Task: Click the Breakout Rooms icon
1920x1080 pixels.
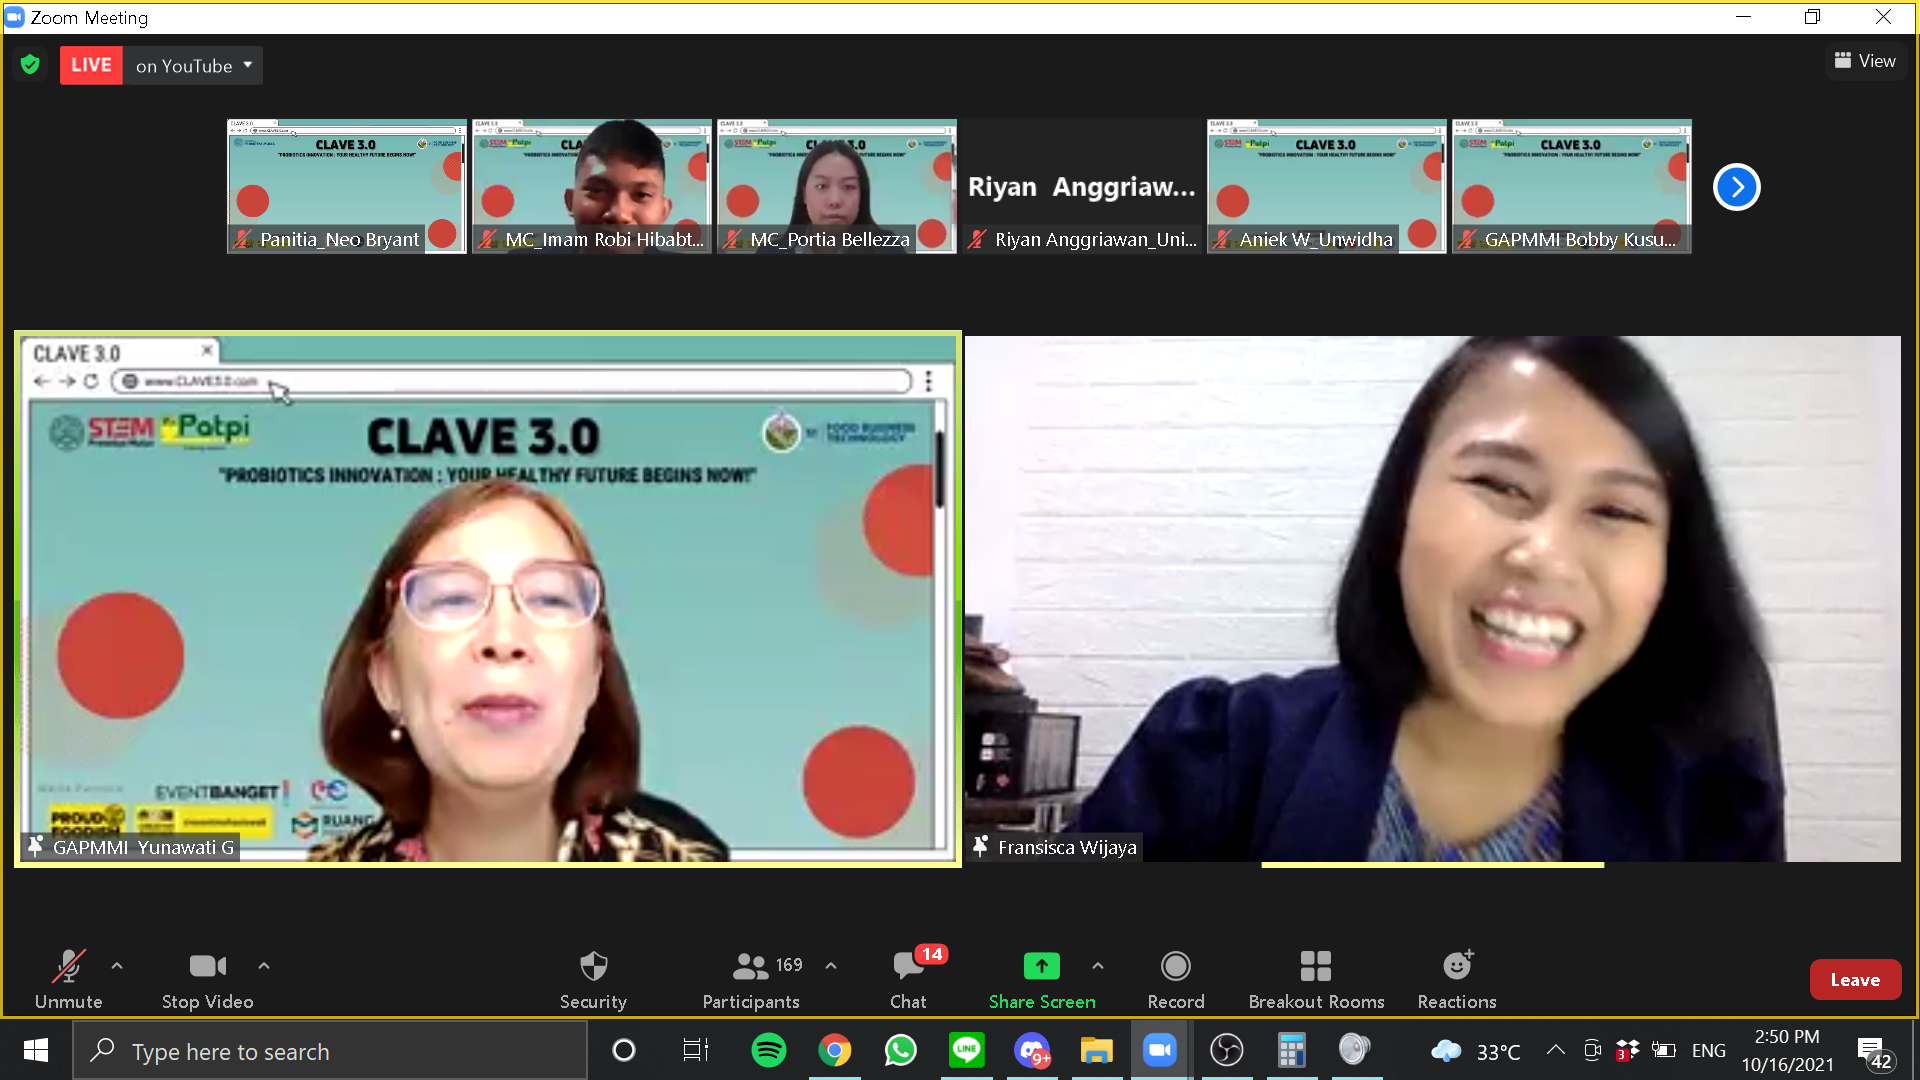Action: click(1315, 967)
